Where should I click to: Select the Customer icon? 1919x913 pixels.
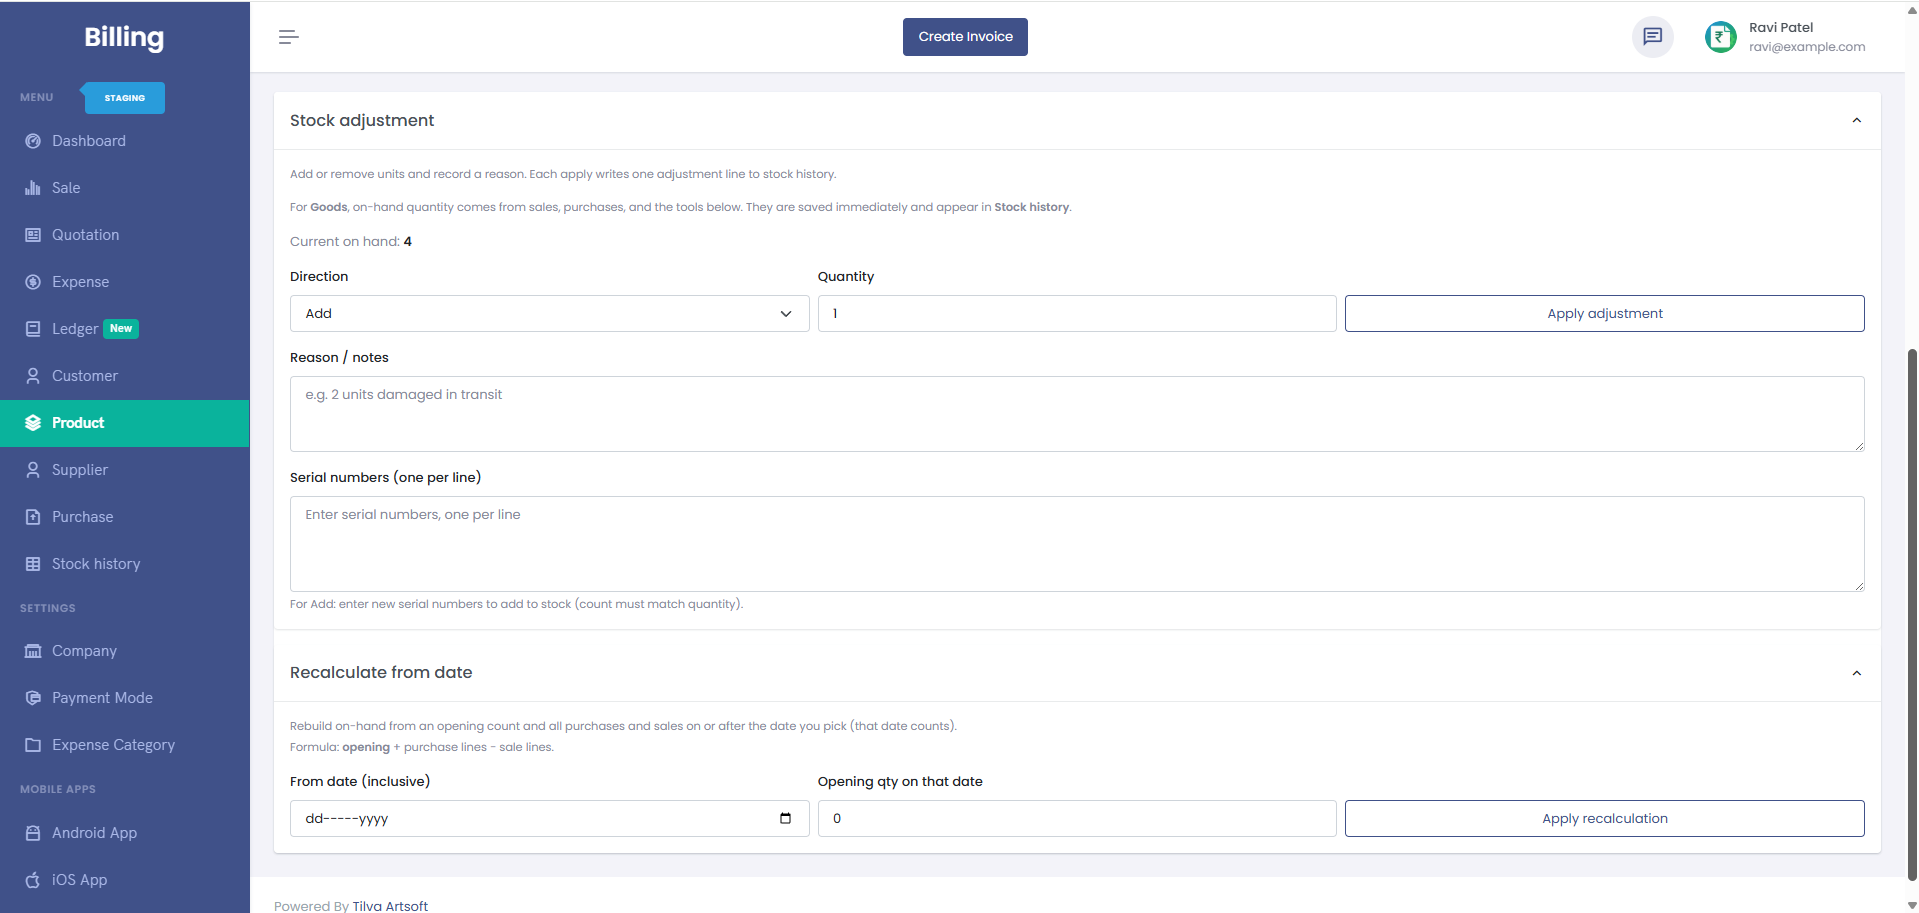click(33, 375)
